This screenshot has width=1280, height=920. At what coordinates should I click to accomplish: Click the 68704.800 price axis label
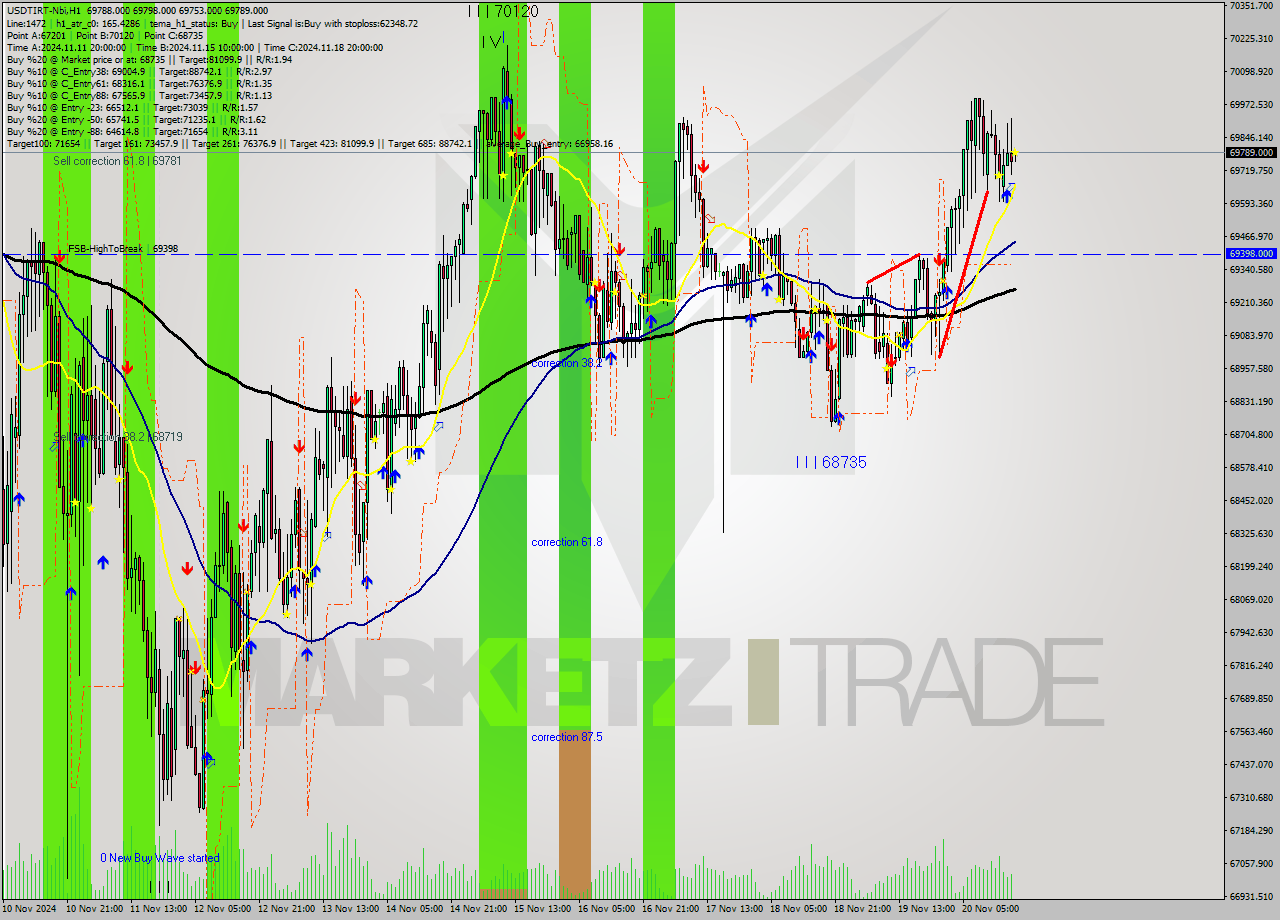pos(1251,434)
